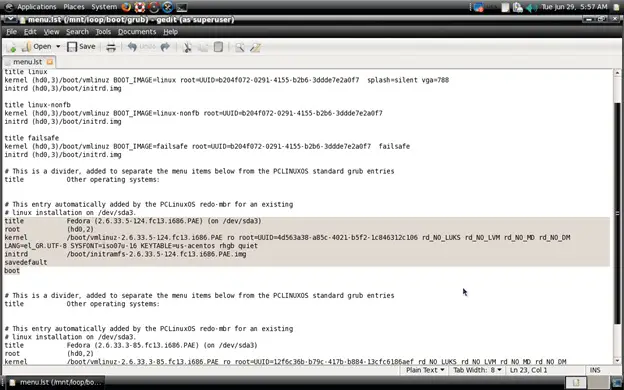
Task: Toggle the INS insert mode indicator
Action: point(595,370)
